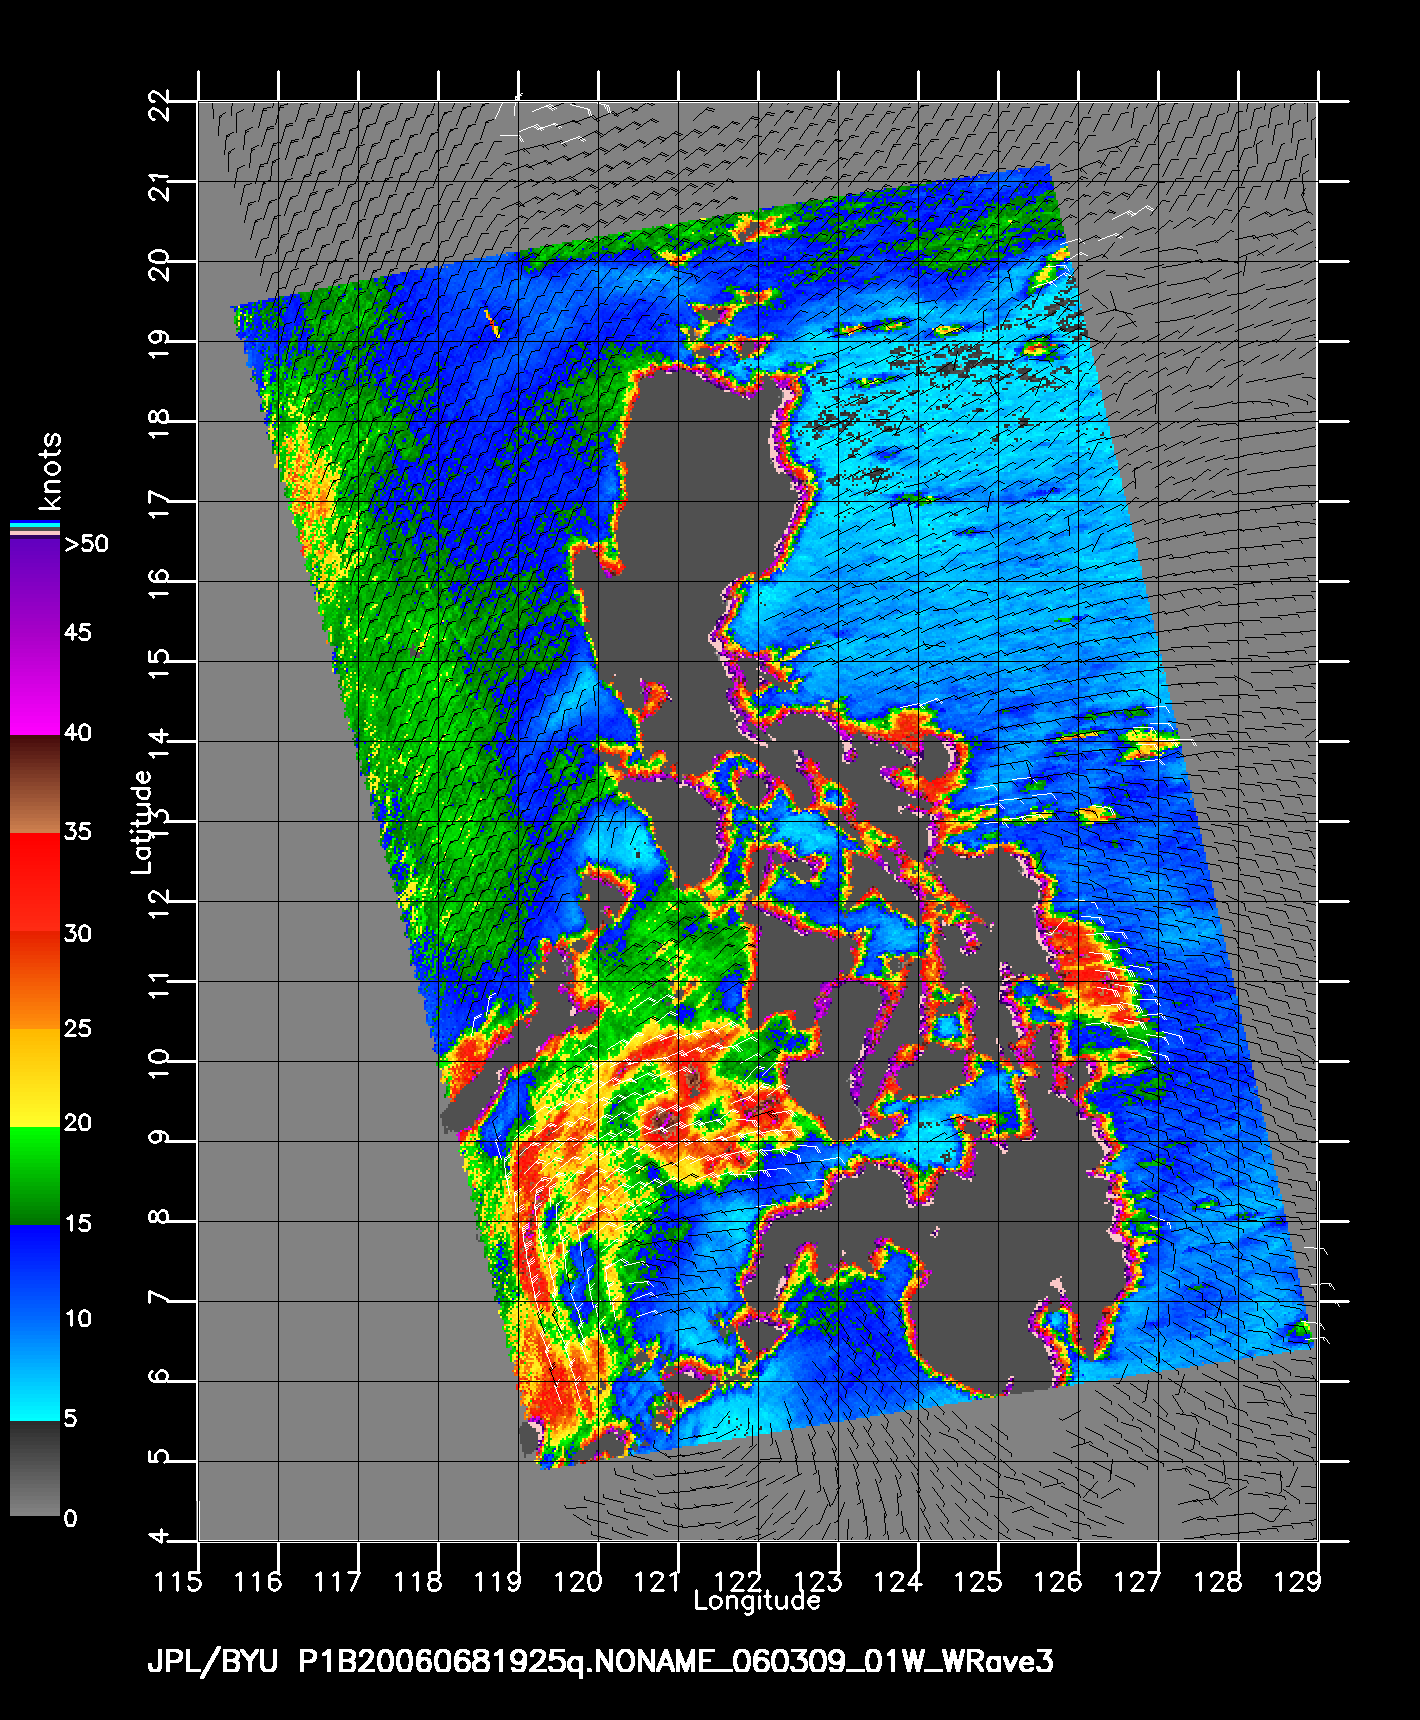Click the latitude tick label '14'
This screenshot has height=1720, width=1420.
pos(159,743)
